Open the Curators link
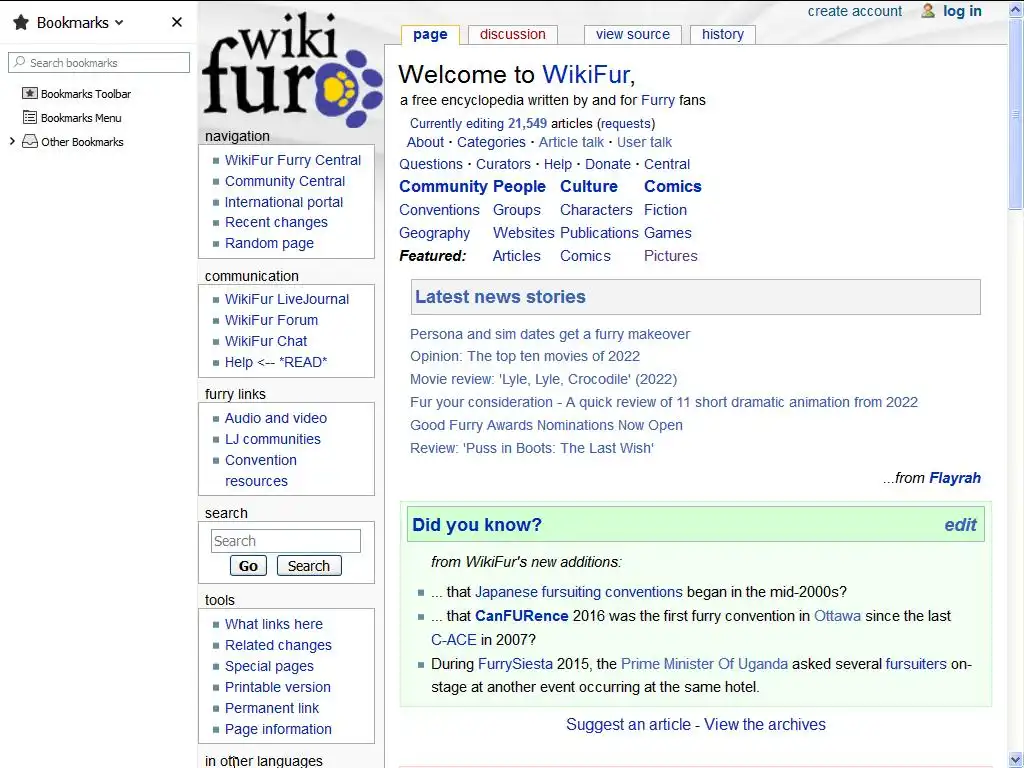 [x=503, y=164]
